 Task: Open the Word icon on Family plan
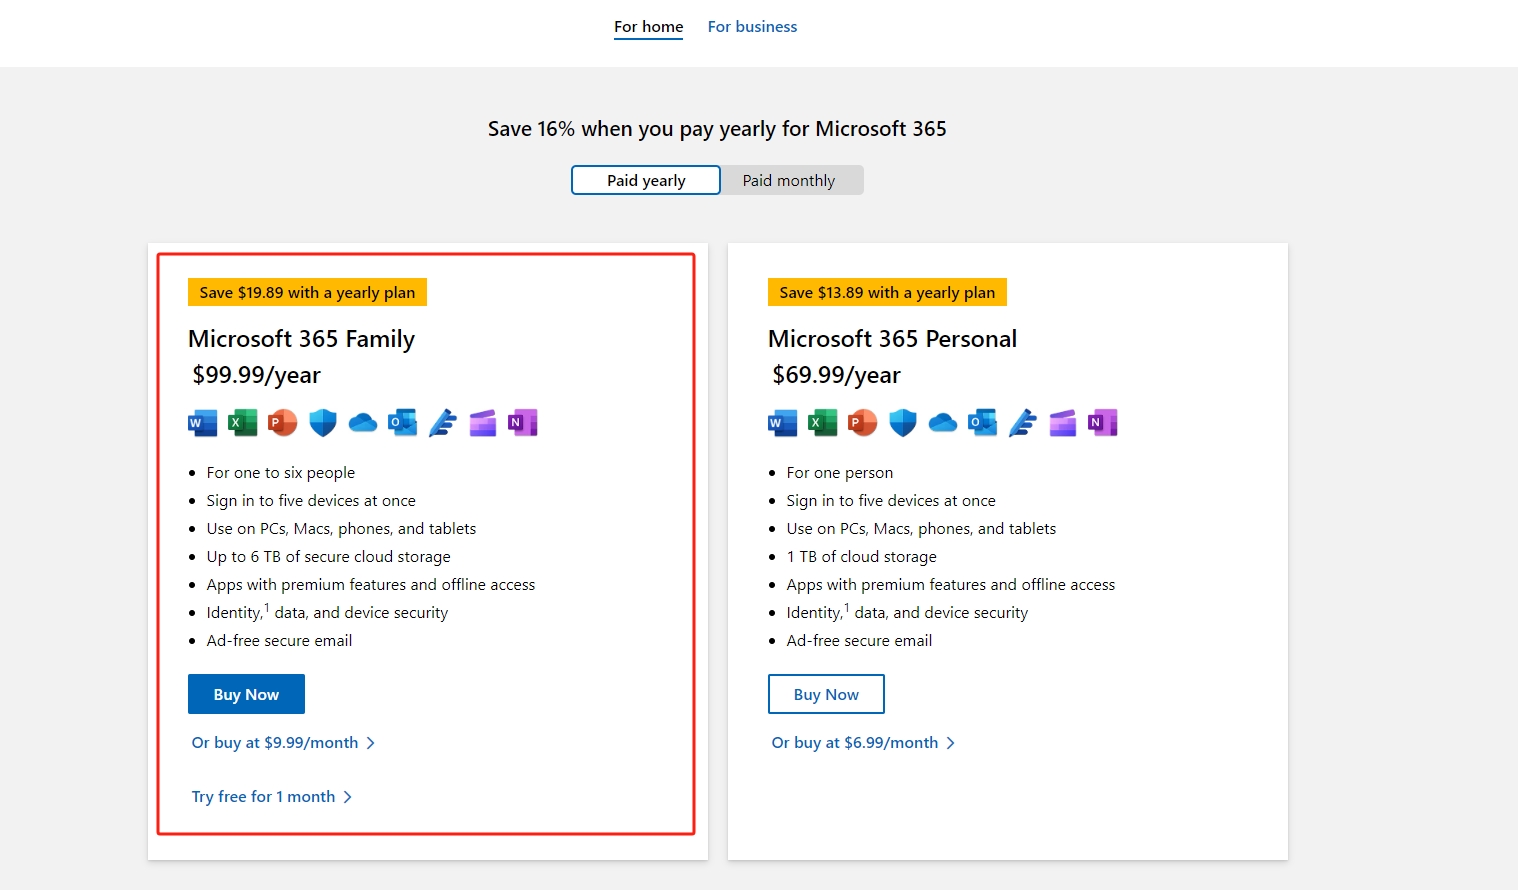pos(202,422)
